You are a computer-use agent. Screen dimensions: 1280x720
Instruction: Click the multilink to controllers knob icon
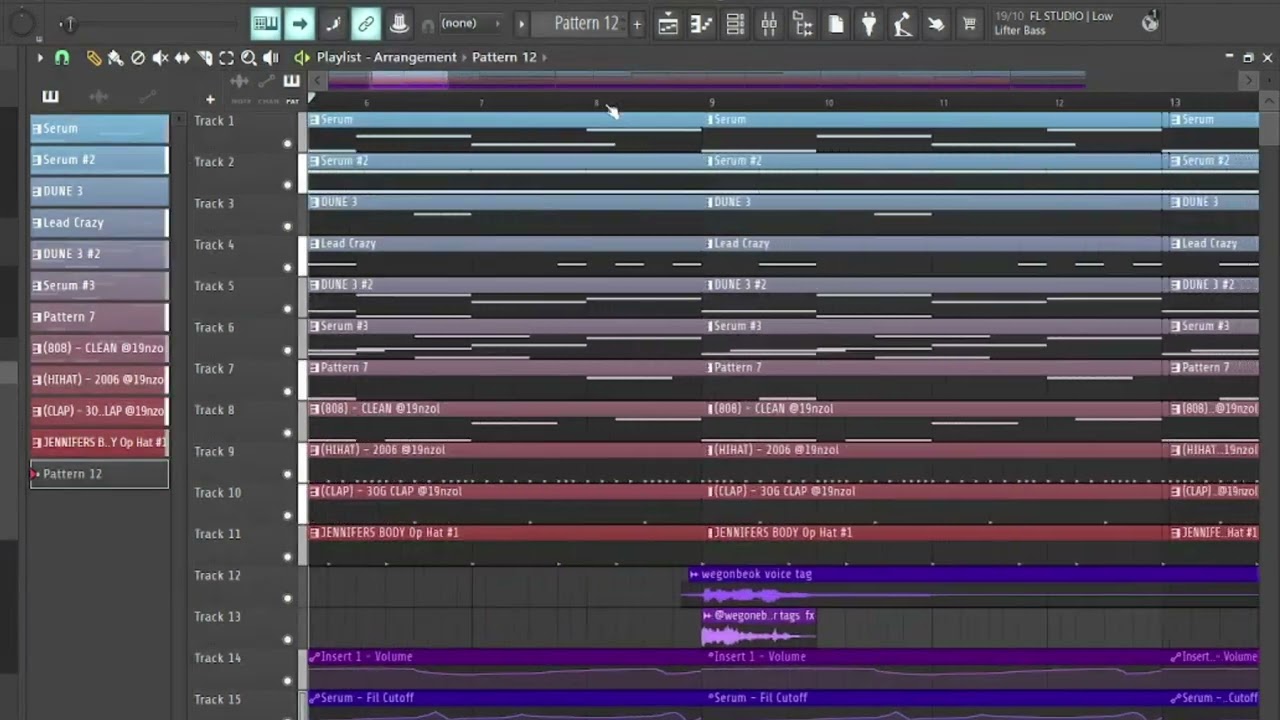399,23
